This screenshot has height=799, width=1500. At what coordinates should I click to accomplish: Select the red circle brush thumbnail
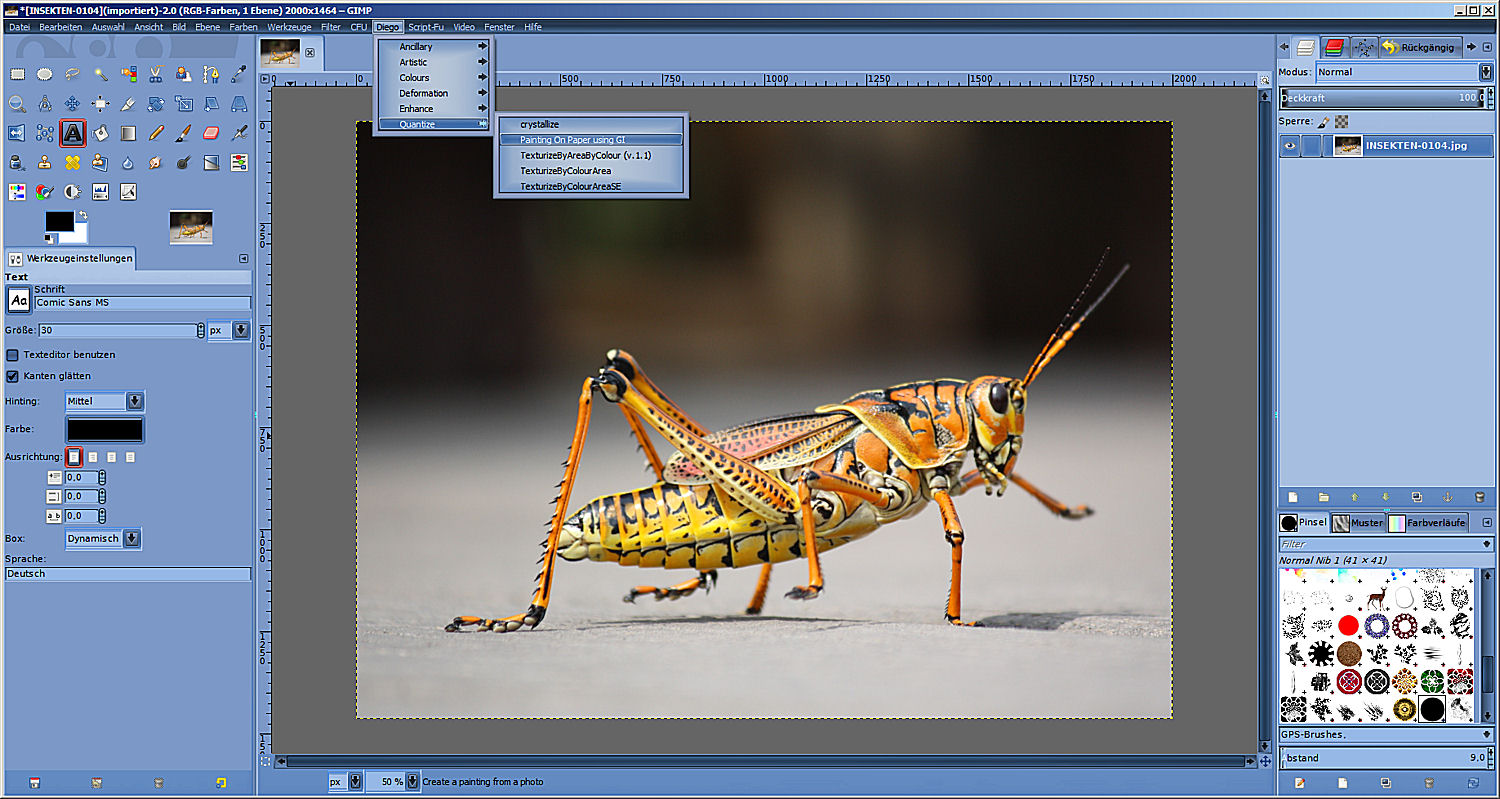point(1348,626)
